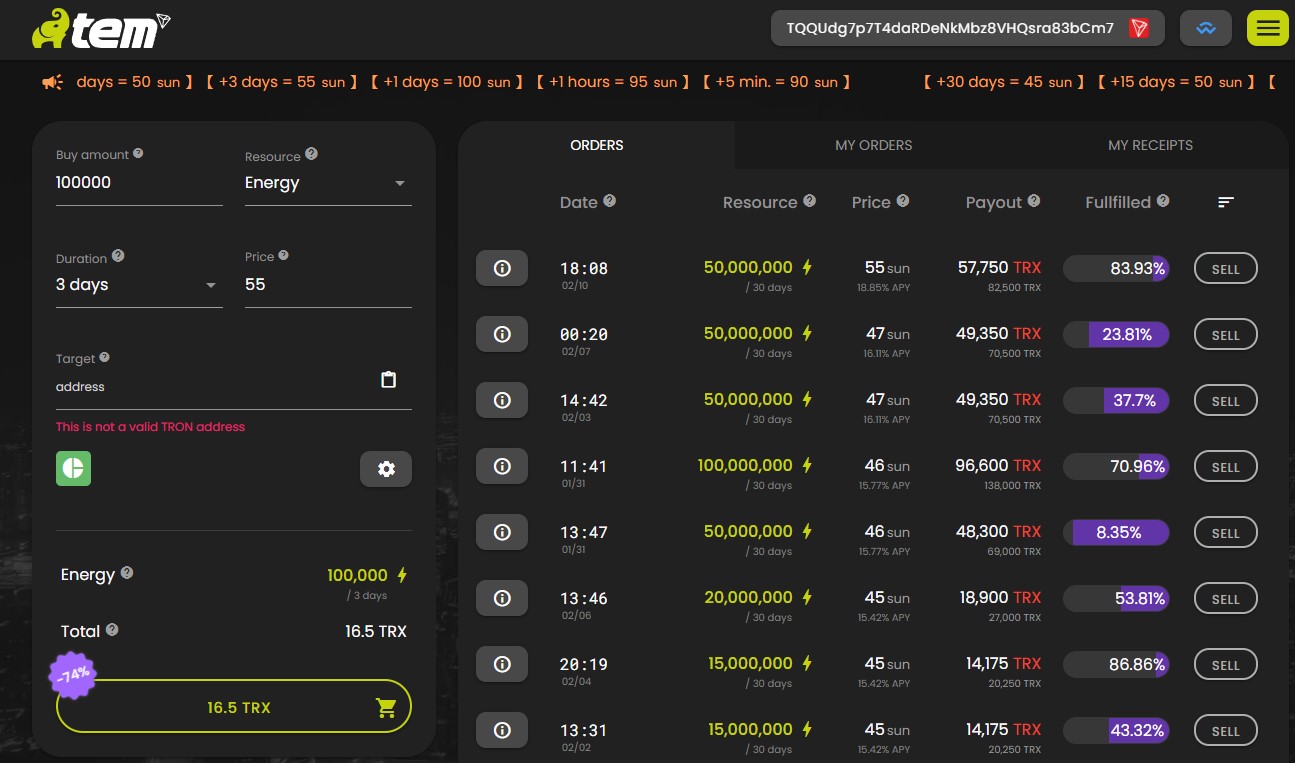Open info for the 14:42 order
The image size is (1295, 763).
click(x=502, y=400)
